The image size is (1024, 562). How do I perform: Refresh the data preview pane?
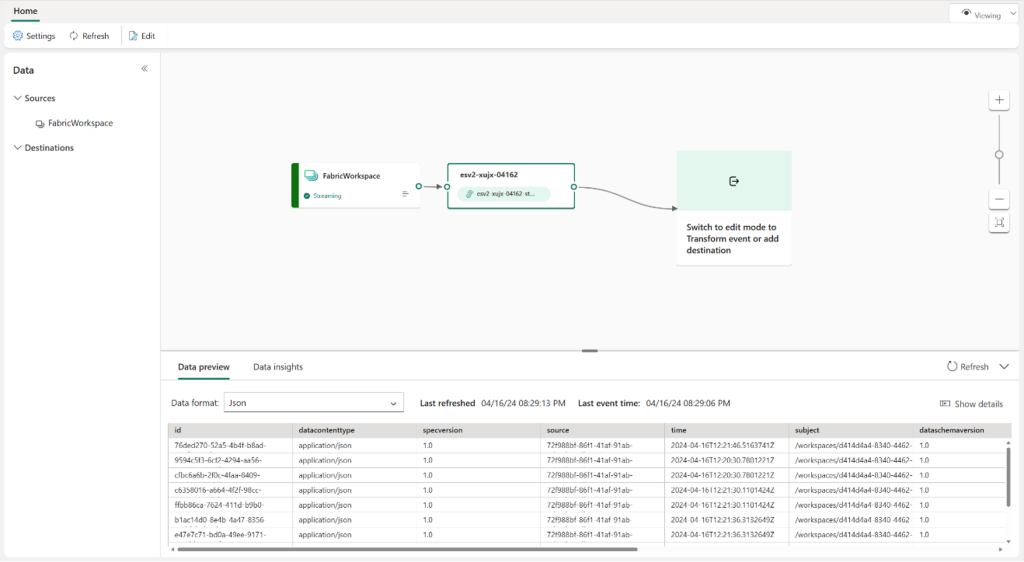(x=968, y=367)
